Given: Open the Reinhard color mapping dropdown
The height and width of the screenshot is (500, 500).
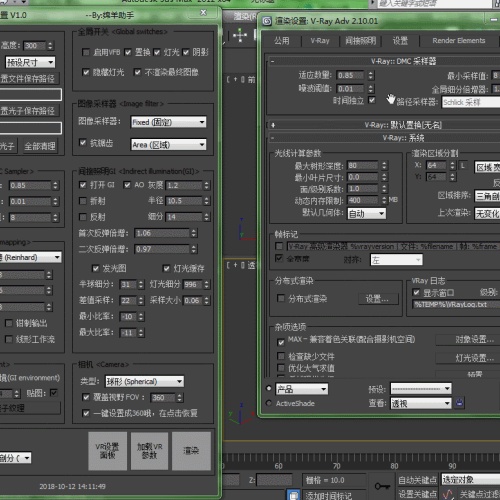Looking at the screenshot, I should (x=30, y=257).
